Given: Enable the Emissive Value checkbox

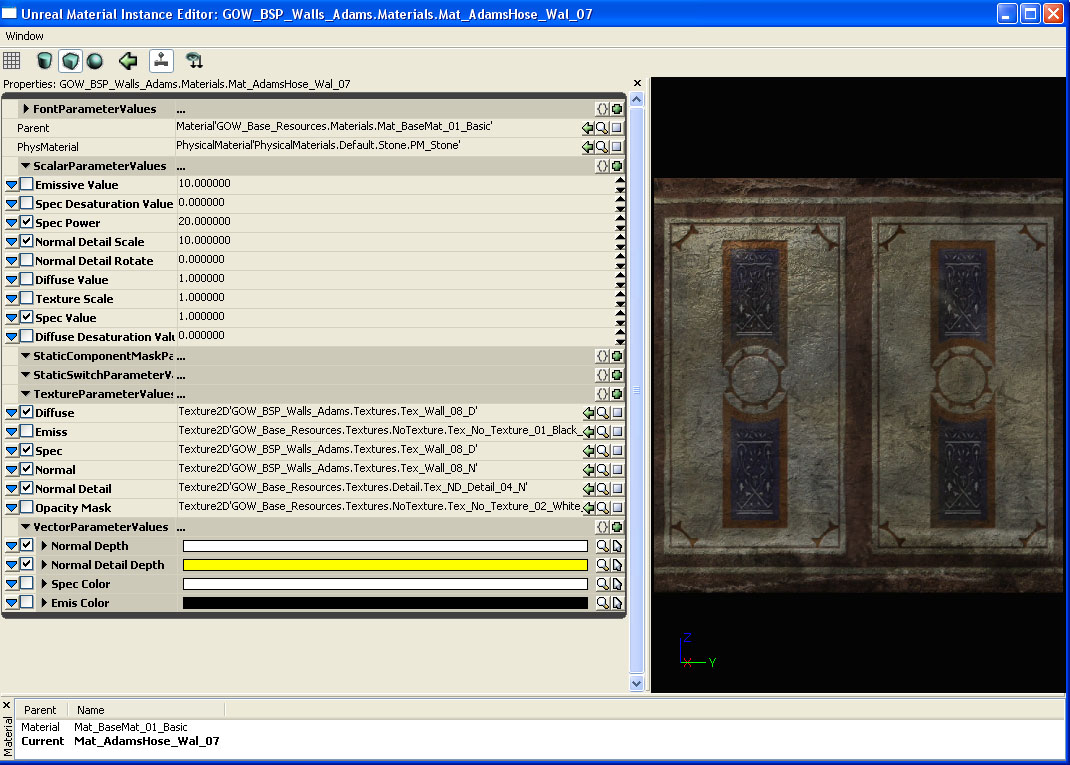Looking at the screenshot, I should [27, 184].
